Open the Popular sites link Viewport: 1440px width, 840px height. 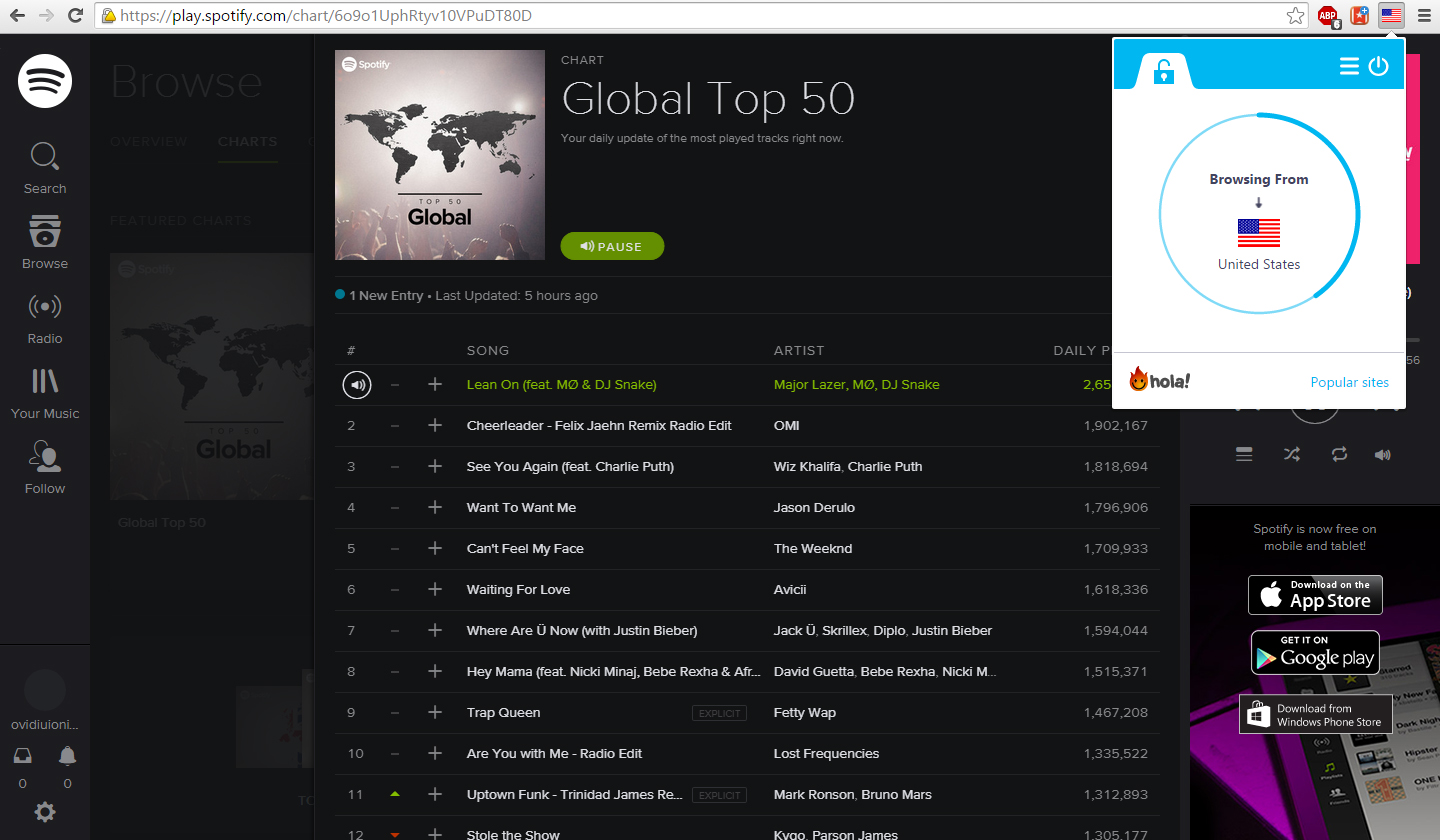pos(1349,382)
